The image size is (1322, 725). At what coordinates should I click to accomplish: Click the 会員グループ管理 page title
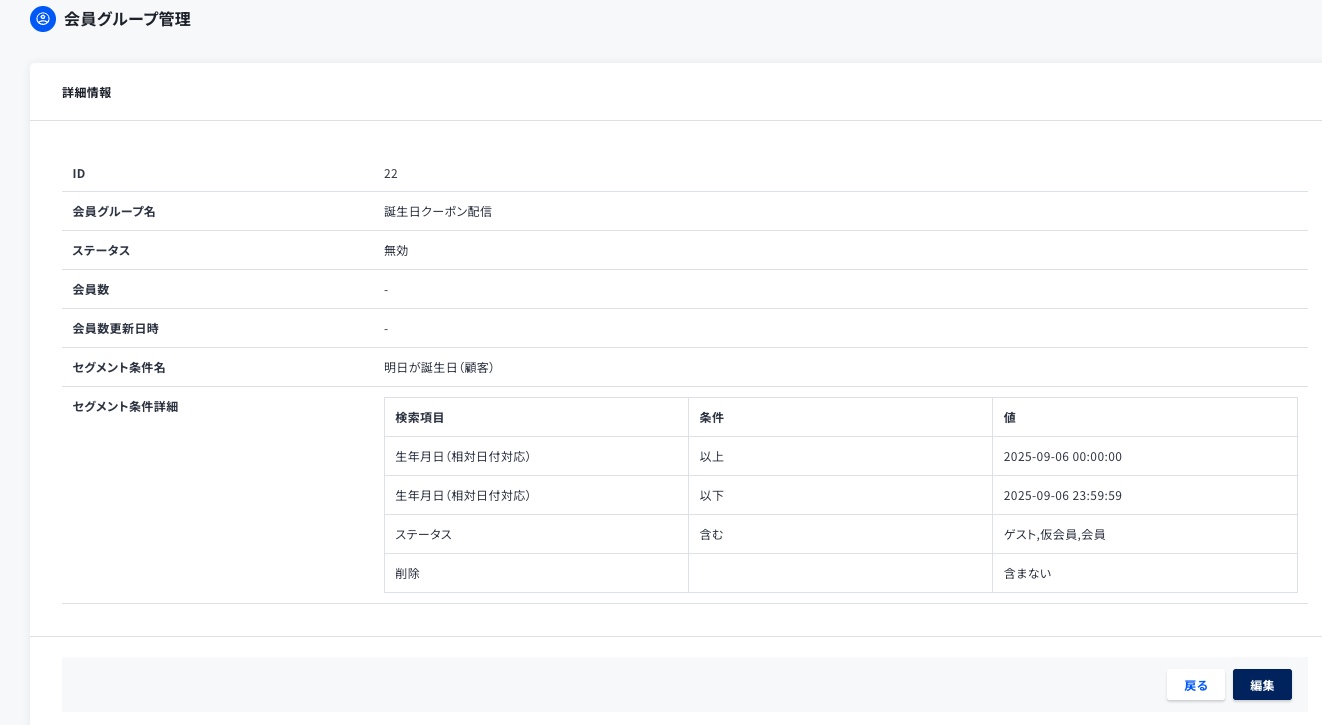(127, 19)
